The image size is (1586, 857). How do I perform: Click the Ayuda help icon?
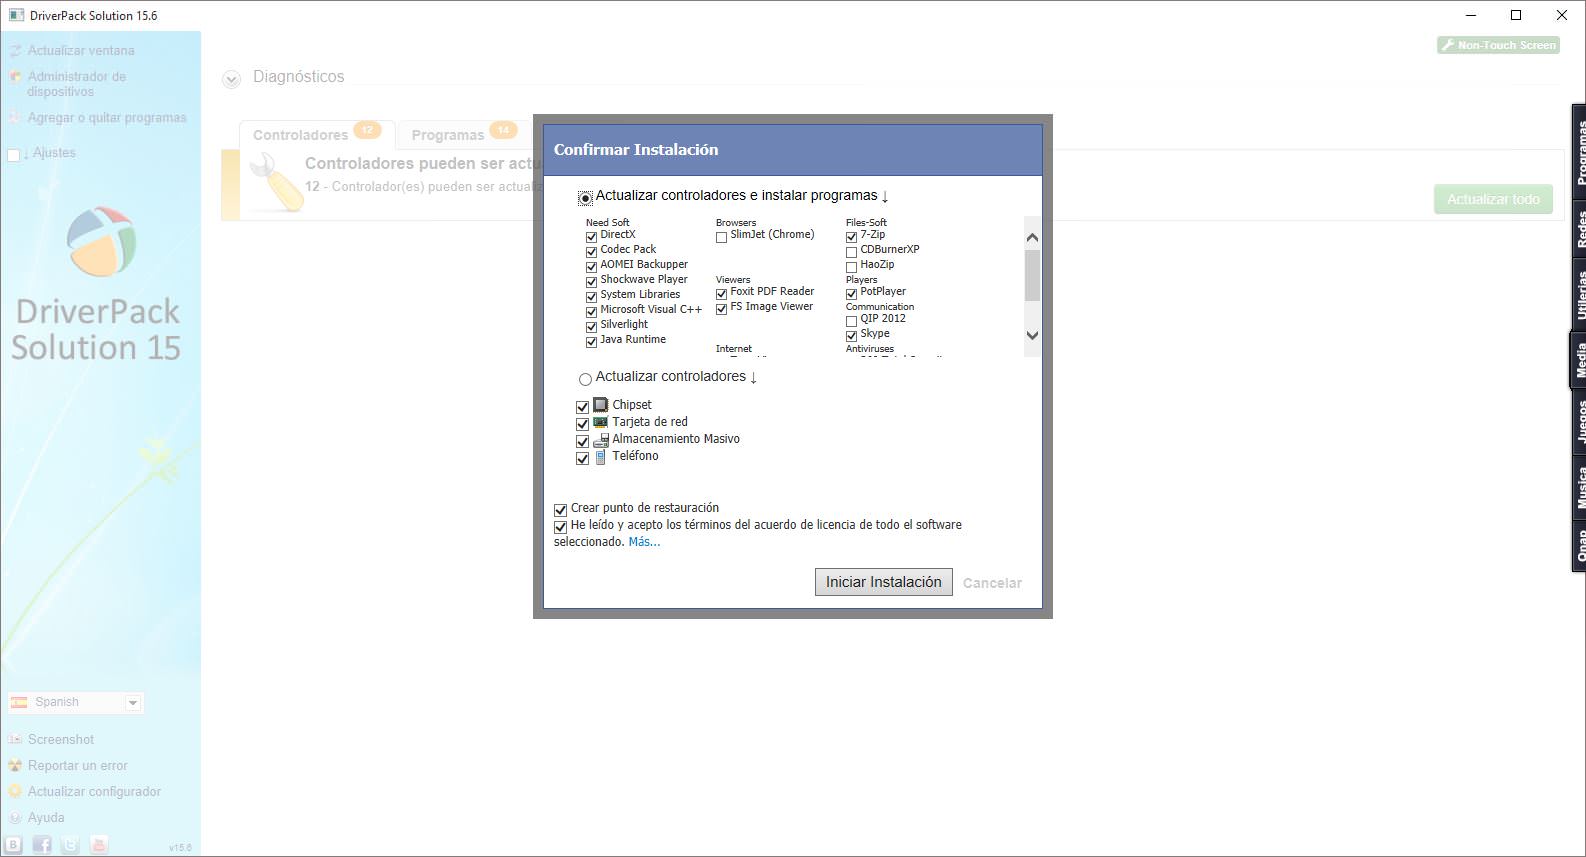15,818
